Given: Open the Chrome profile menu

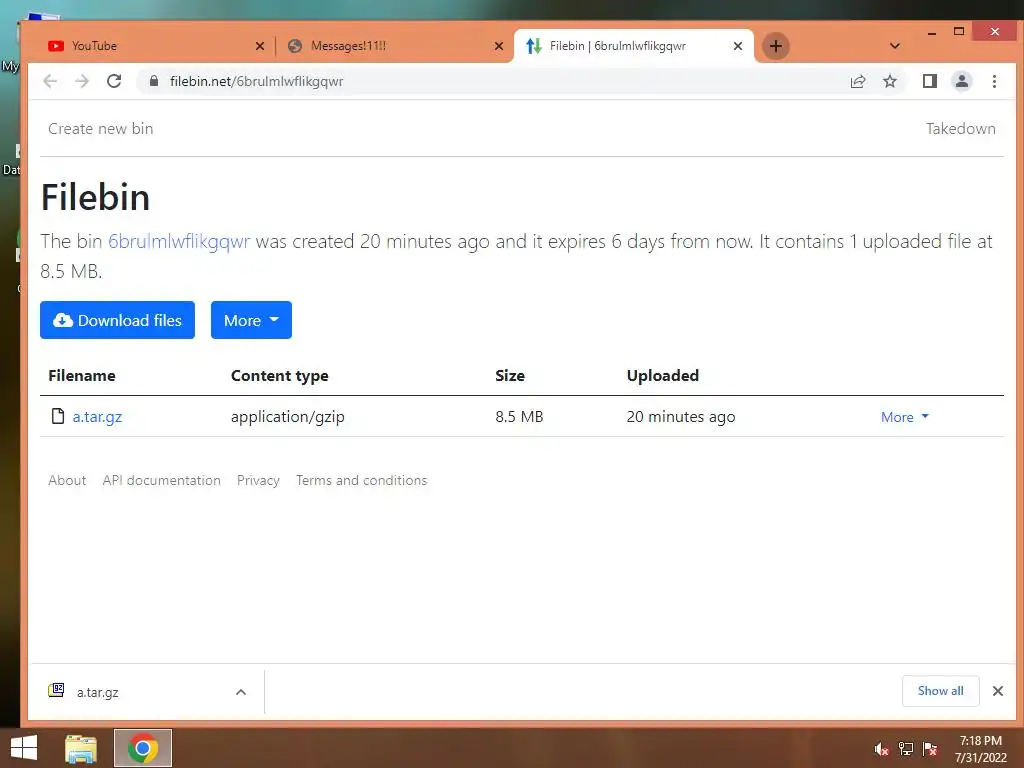Looking at the screenshot, I should tap(961, 81).
